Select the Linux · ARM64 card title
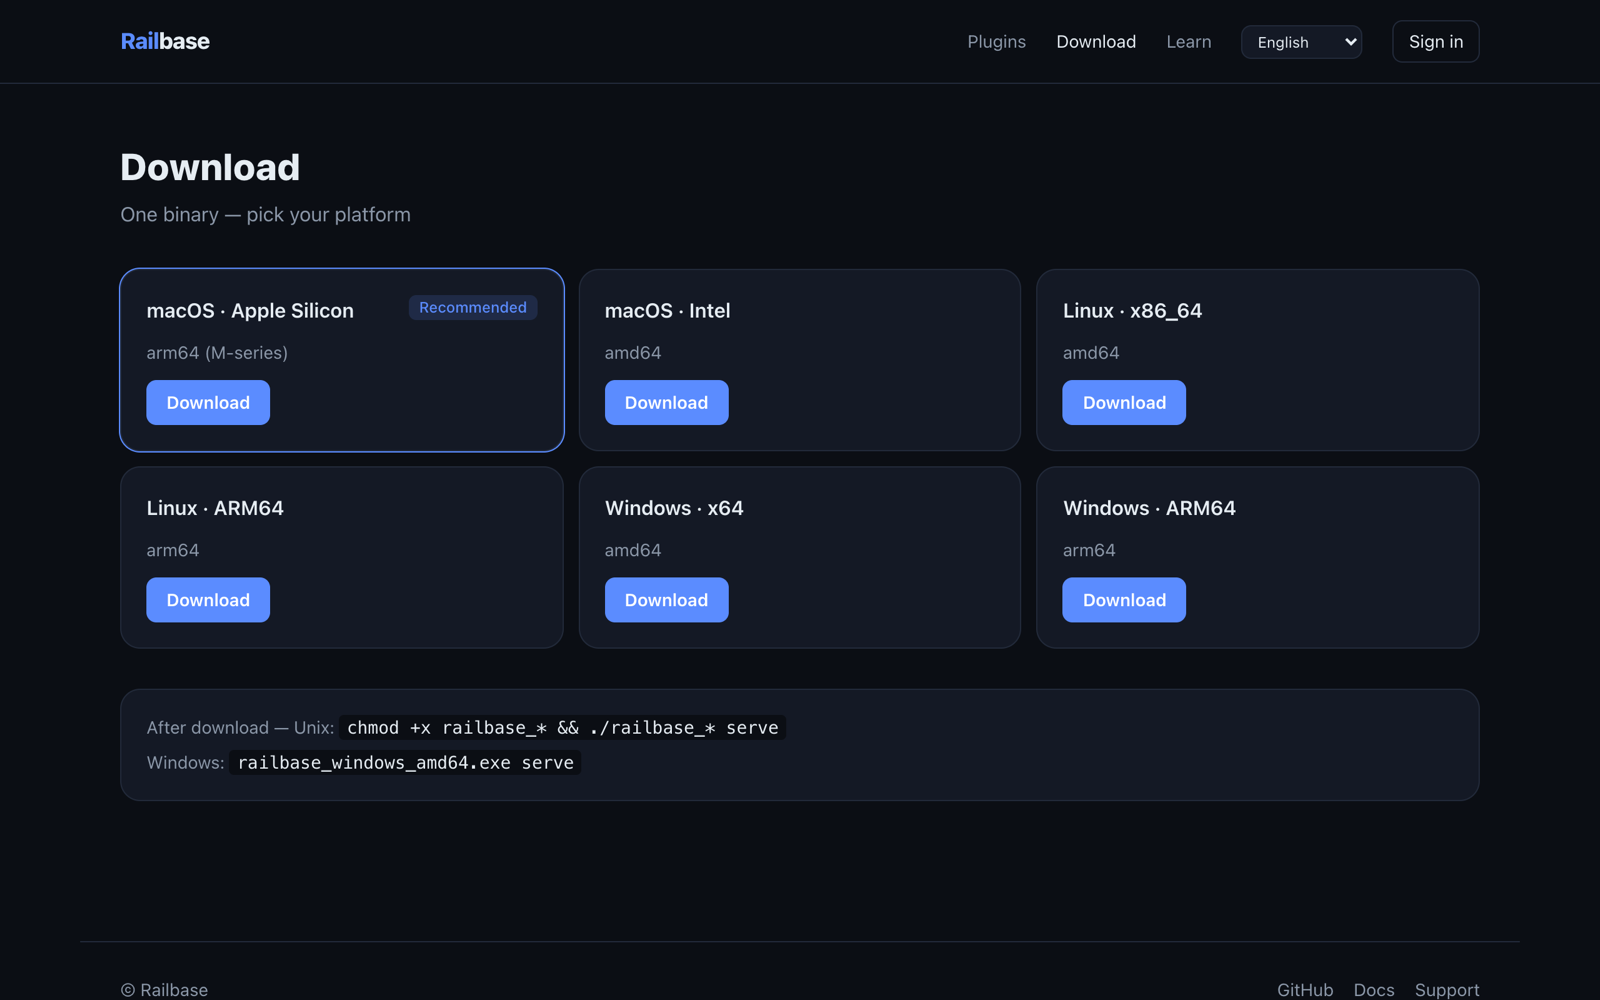Image resolution: width=1600 pixels, height=1000 pixels. [215, 508]
